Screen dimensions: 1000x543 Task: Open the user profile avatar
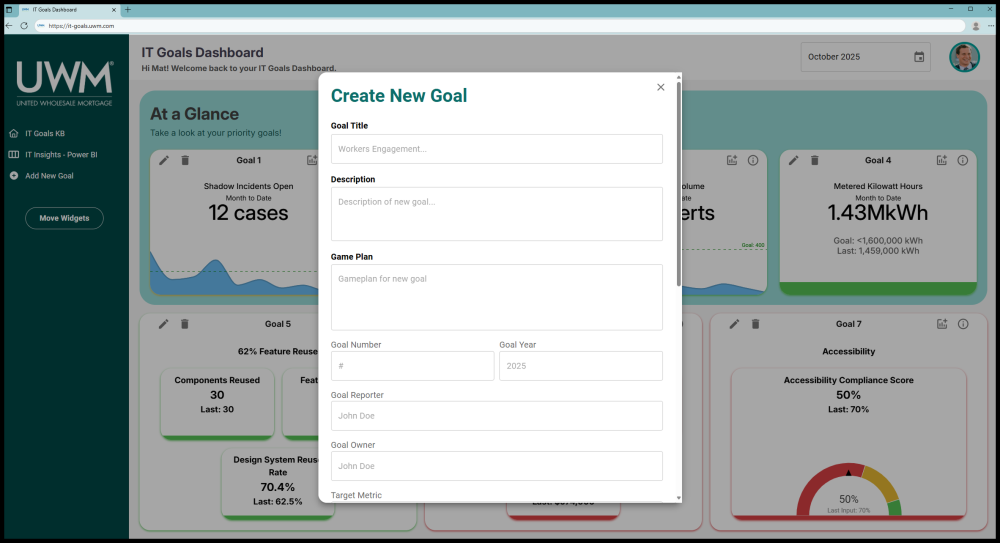pos(964,57)
